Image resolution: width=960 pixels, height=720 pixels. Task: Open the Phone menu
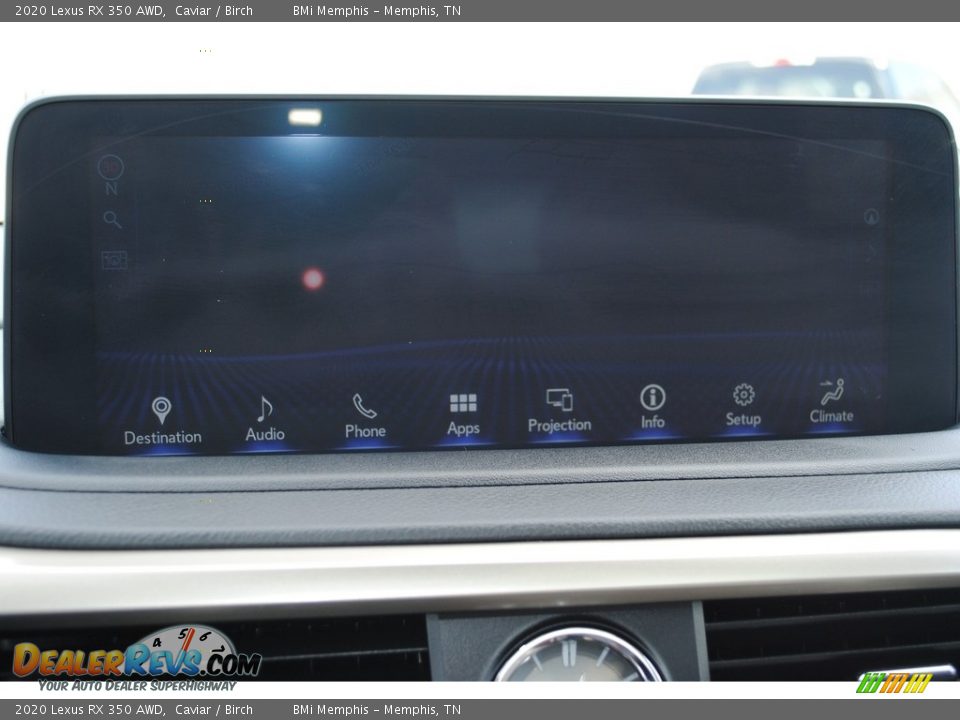pos(365,416)
